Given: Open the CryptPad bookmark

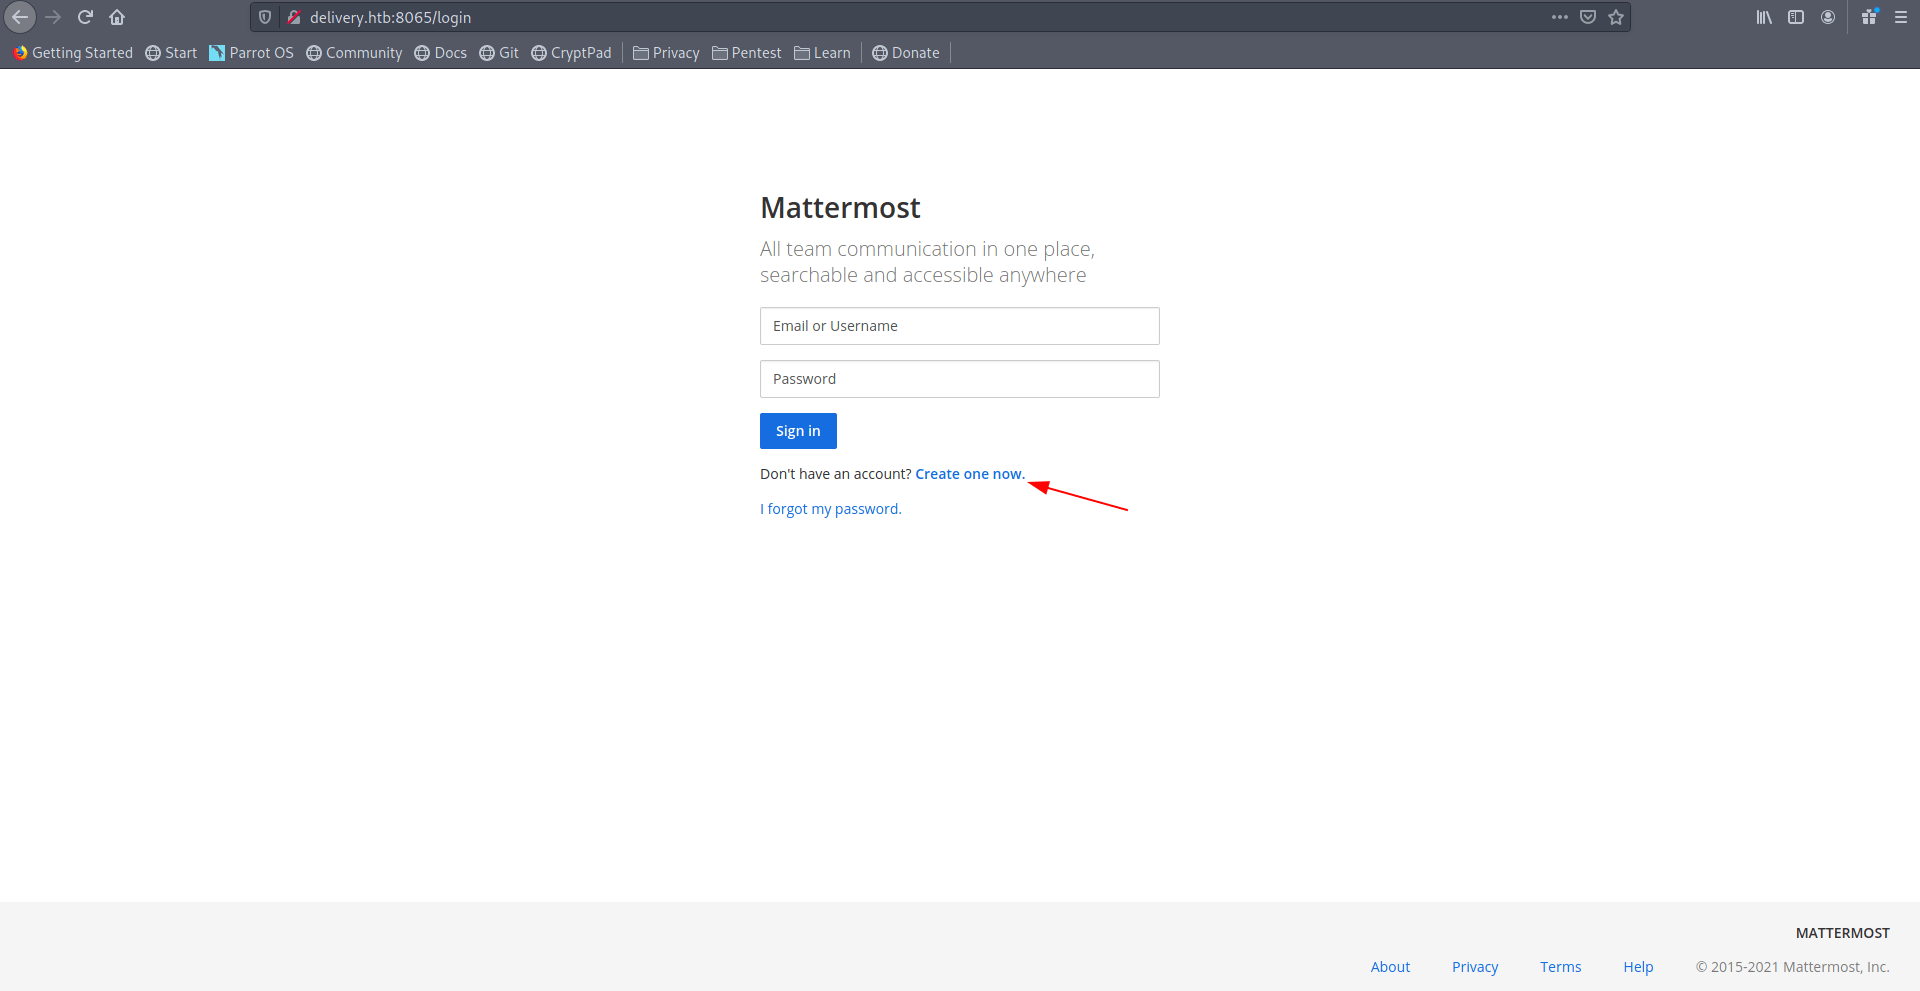Looking at the screenshot, I should [x=571, y=53].
